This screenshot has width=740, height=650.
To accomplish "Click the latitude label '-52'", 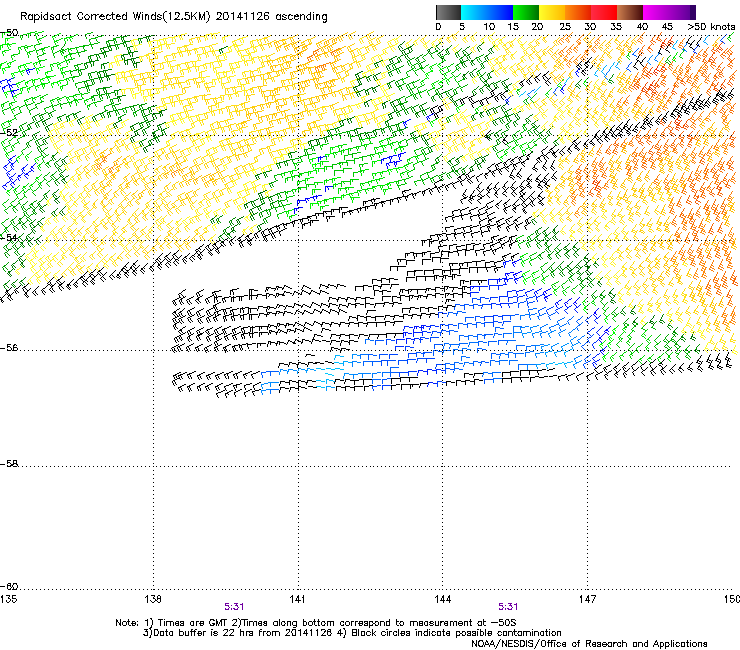I will tap(9, 133).
